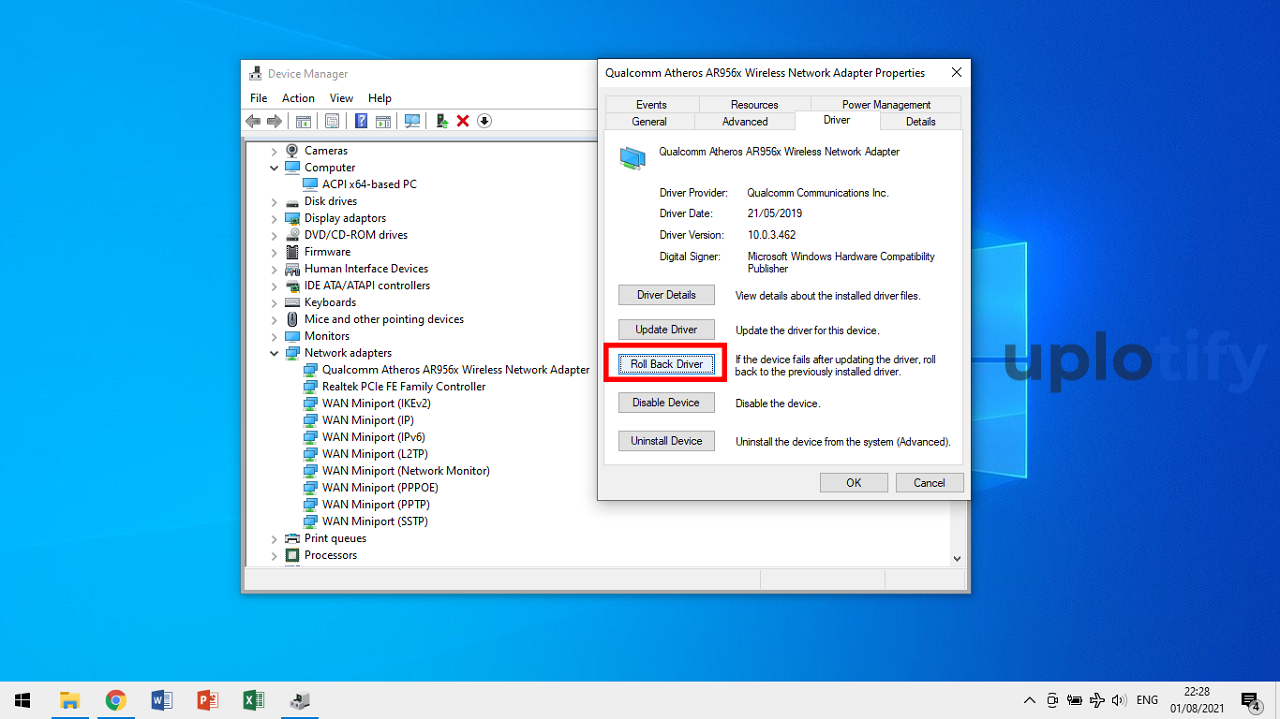This screenshot has height=719, width=1280.
Task: Open Microsoft Word from the taskbar
Action: [x=161, y=700]
